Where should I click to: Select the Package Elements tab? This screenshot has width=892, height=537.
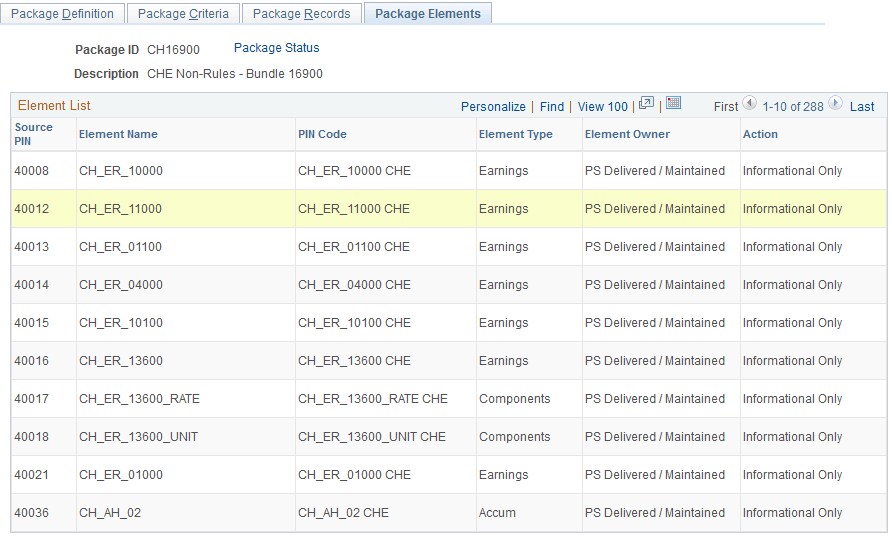(x=428, y=14)
